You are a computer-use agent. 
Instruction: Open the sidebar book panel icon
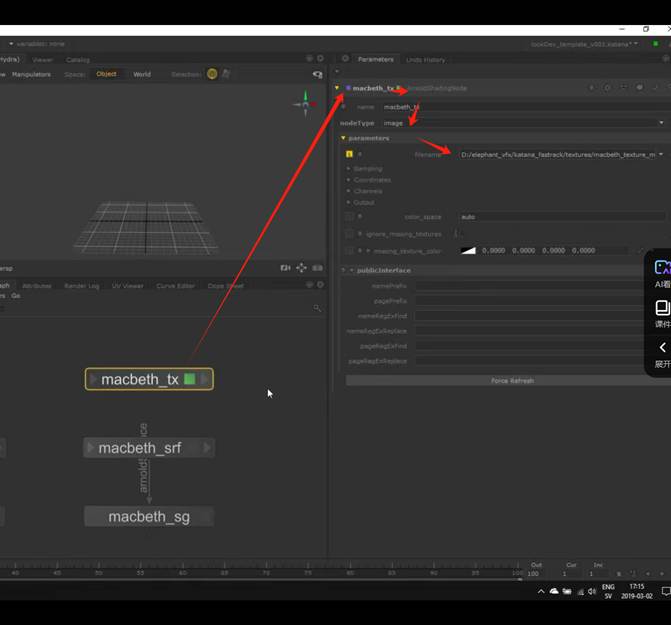662,308
